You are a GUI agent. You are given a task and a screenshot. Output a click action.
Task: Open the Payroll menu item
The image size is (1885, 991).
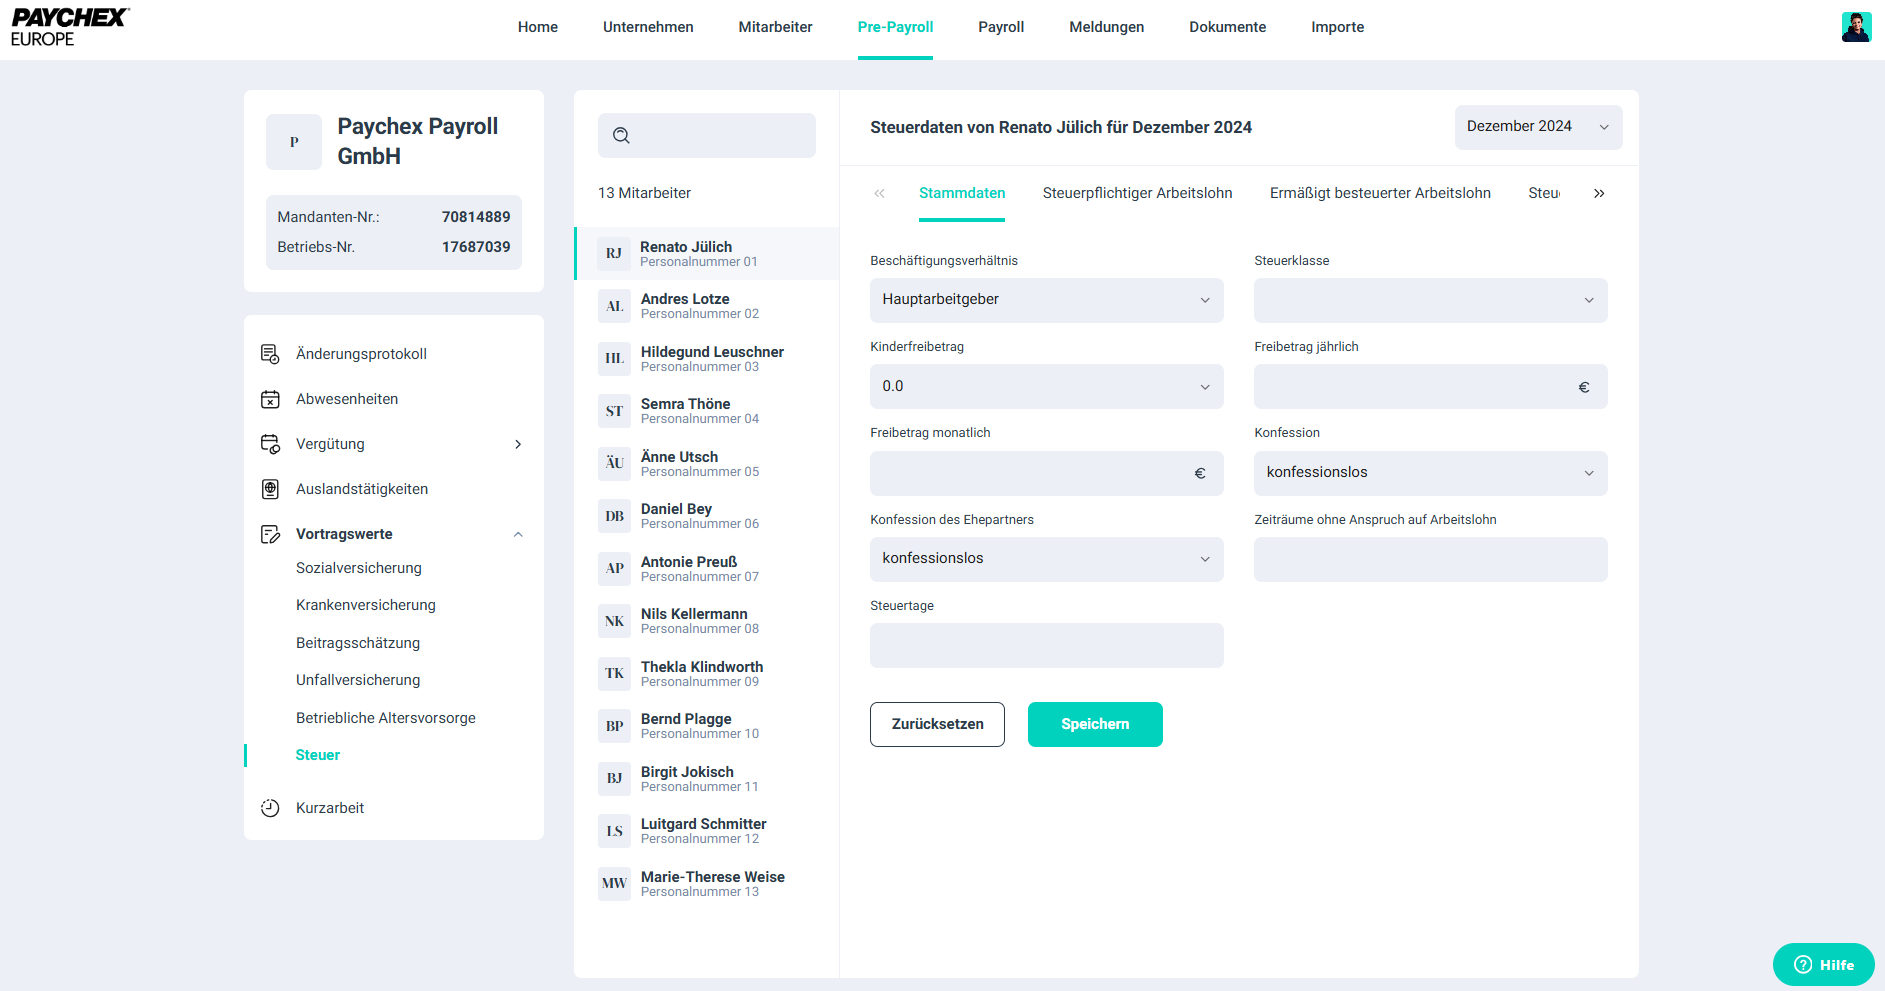pos(1000,27)
